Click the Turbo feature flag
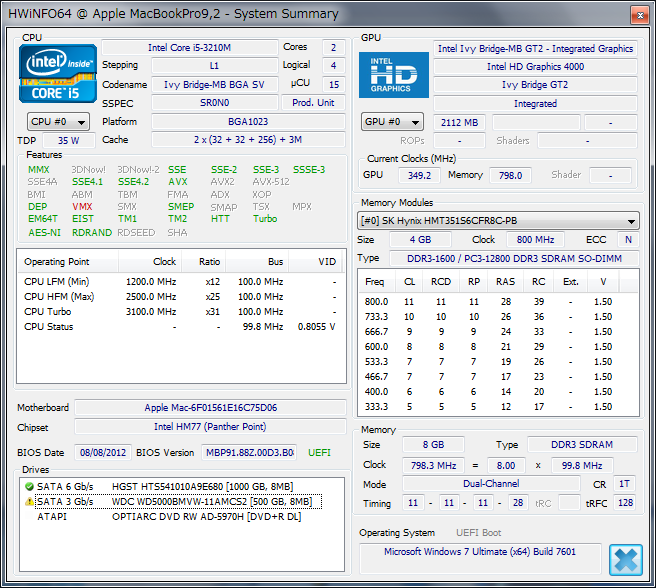Image resolution: width=656 pixels, height=588 pixels. point(265,218)
